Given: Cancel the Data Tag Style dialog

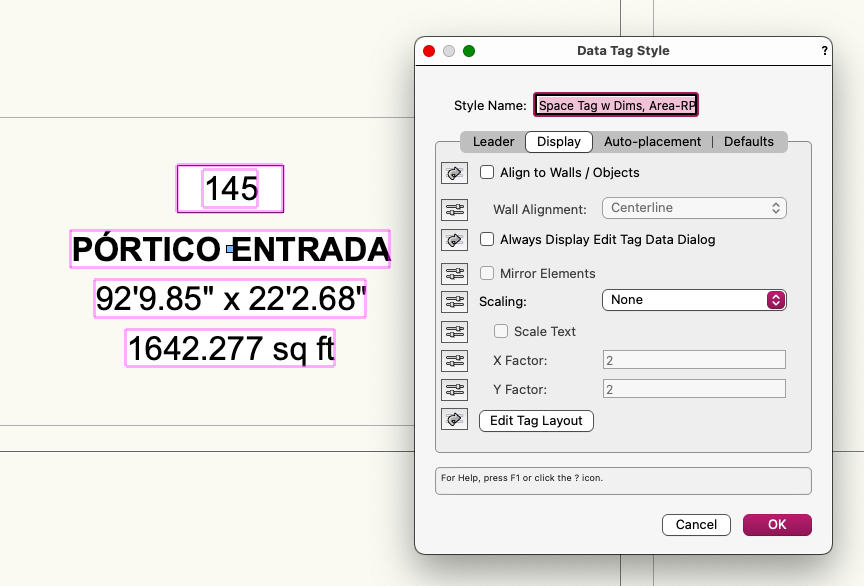Looking at the screenshot, I should point(696,525).
